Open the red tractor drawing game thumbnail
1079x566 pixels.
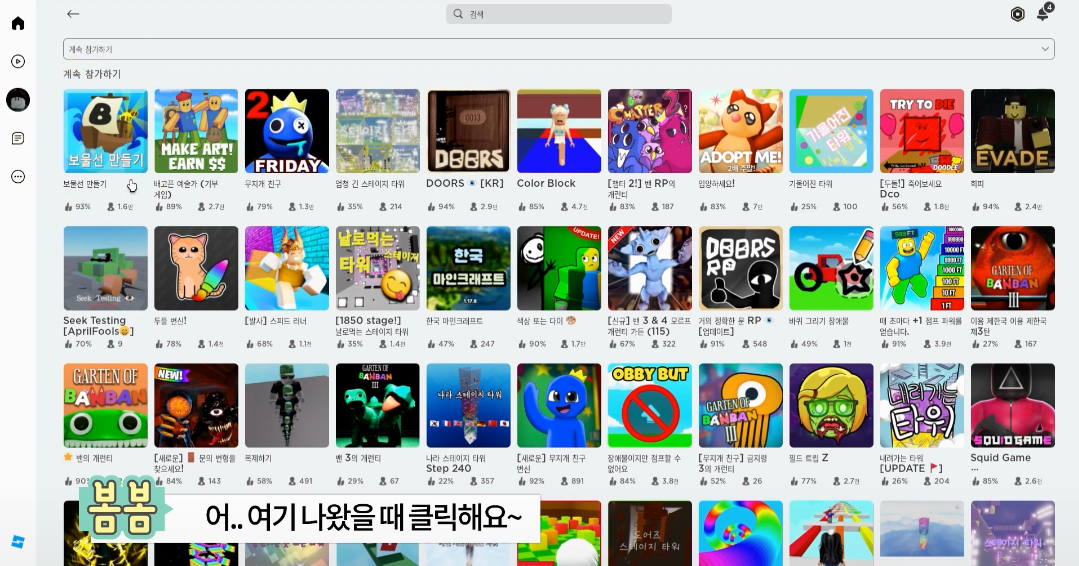(831, 268)
